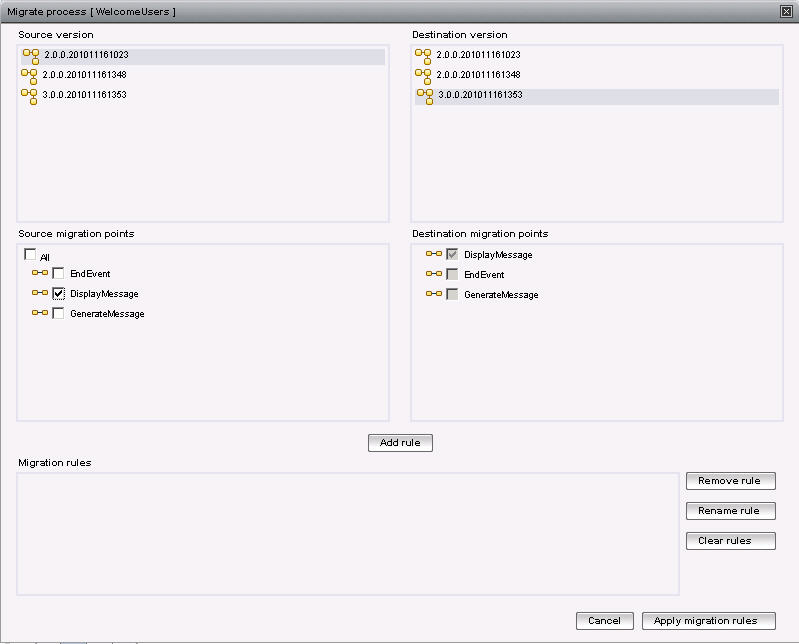Select destination version 2.0.0.201011161023
The image size is (799, 644).
(x=597, y=56)
